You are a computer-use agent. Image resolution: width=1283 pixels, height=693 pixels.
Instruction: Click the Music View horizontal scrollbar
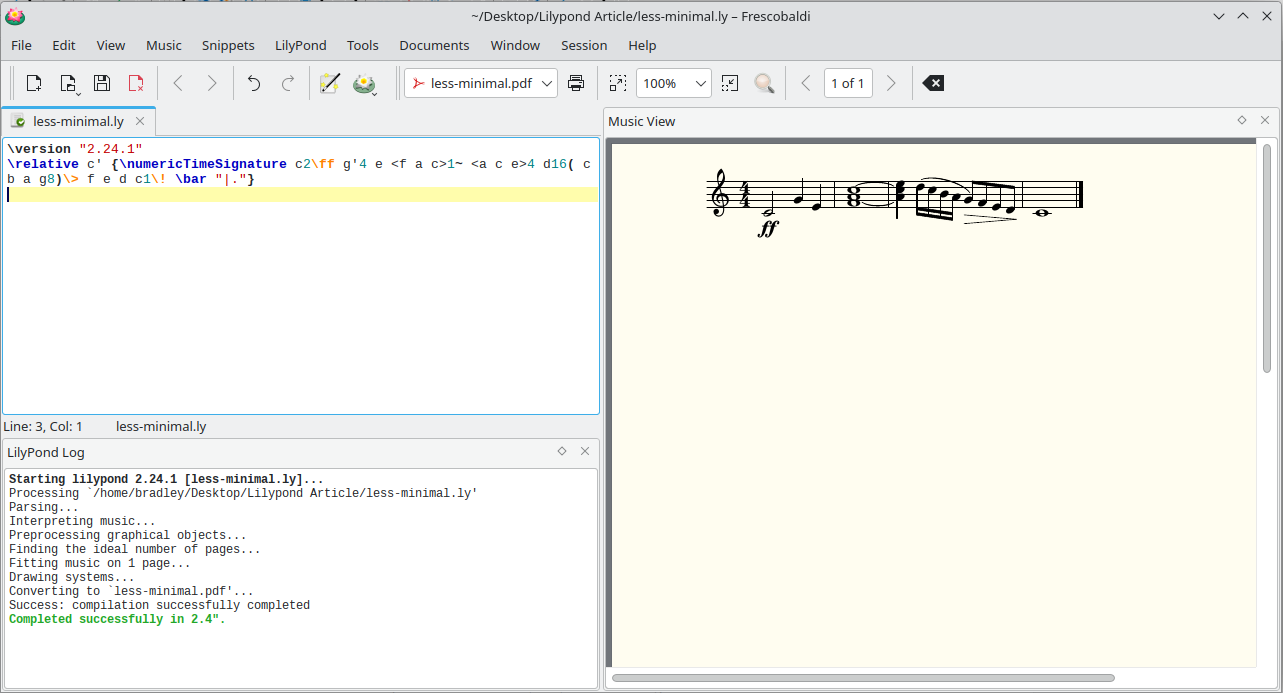point(863,678)
